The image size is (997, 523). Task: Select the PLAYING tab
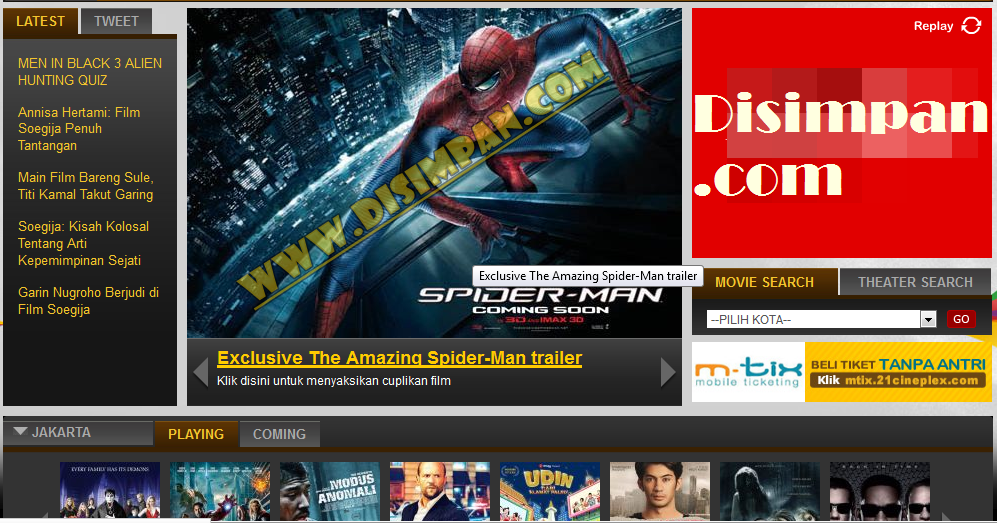[x=196, y=434]
